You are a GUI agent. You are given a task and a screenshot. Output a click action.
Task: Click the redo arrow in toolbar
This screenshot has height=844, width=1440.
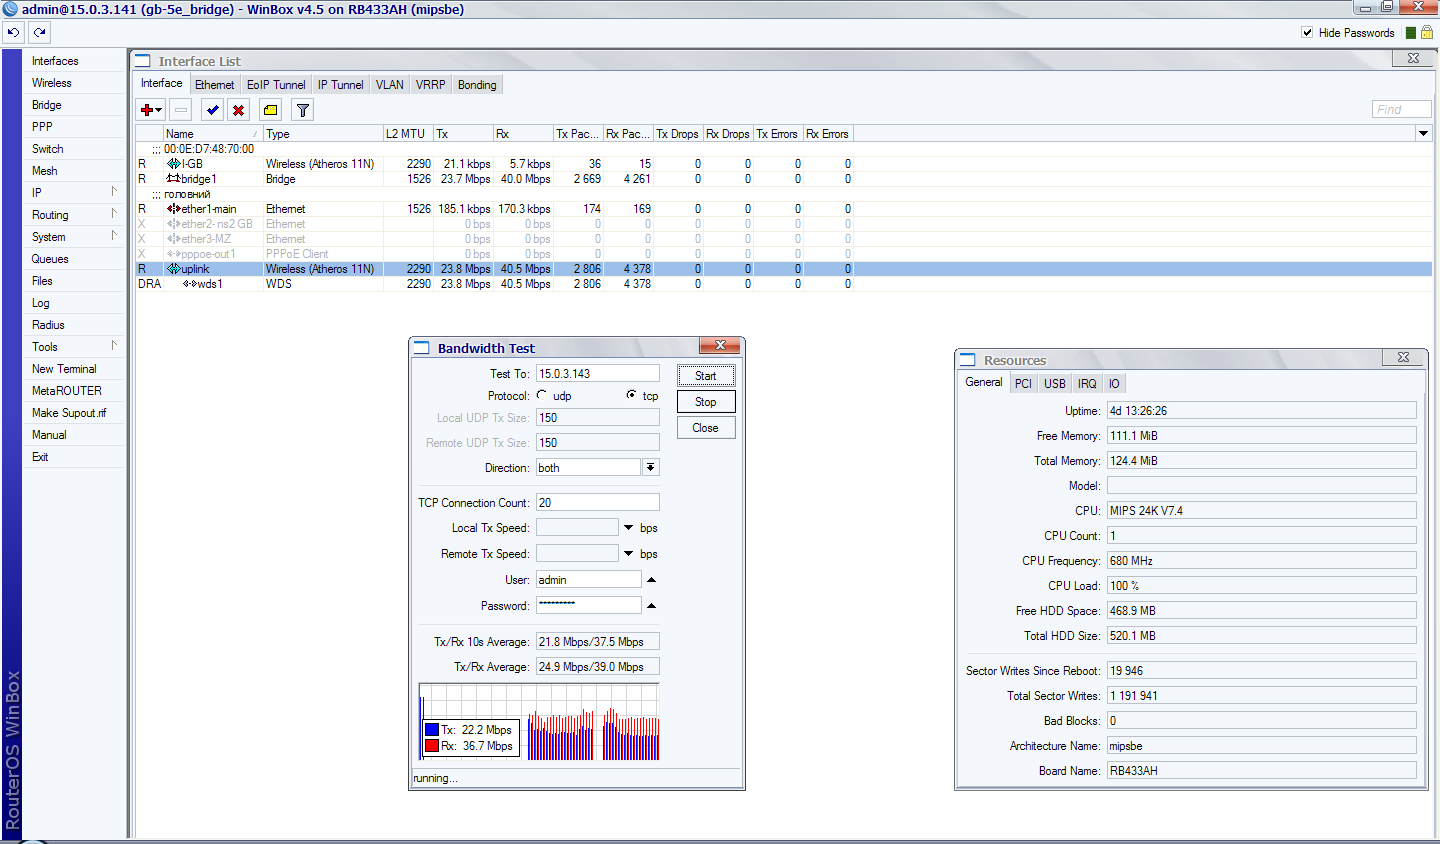[39, 32]
